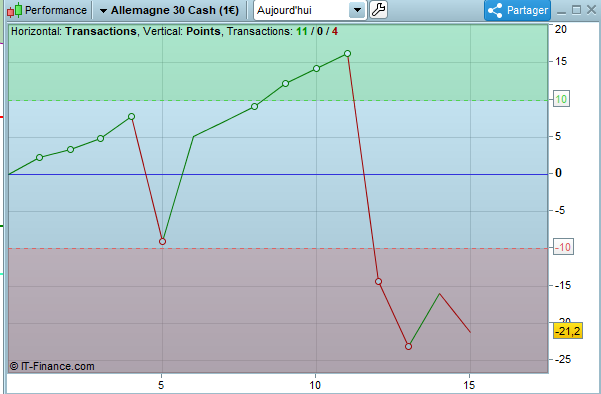
Task: Click the Partager share button
Action: 517,10
